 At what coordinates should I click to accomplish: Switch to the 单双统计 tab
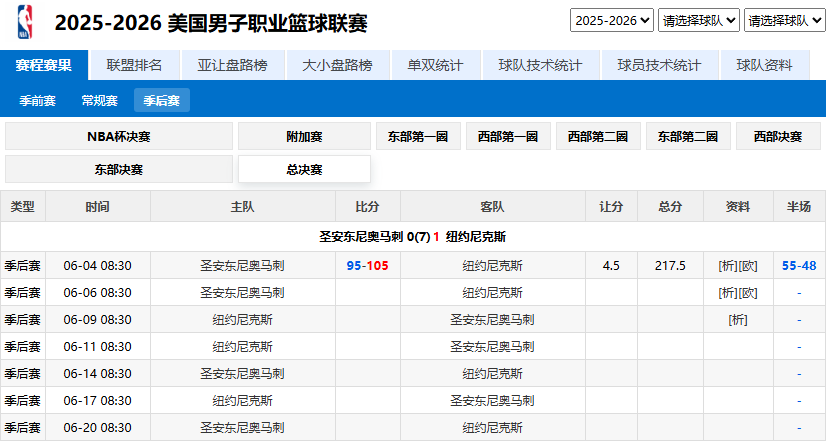(x=435, y=65)
